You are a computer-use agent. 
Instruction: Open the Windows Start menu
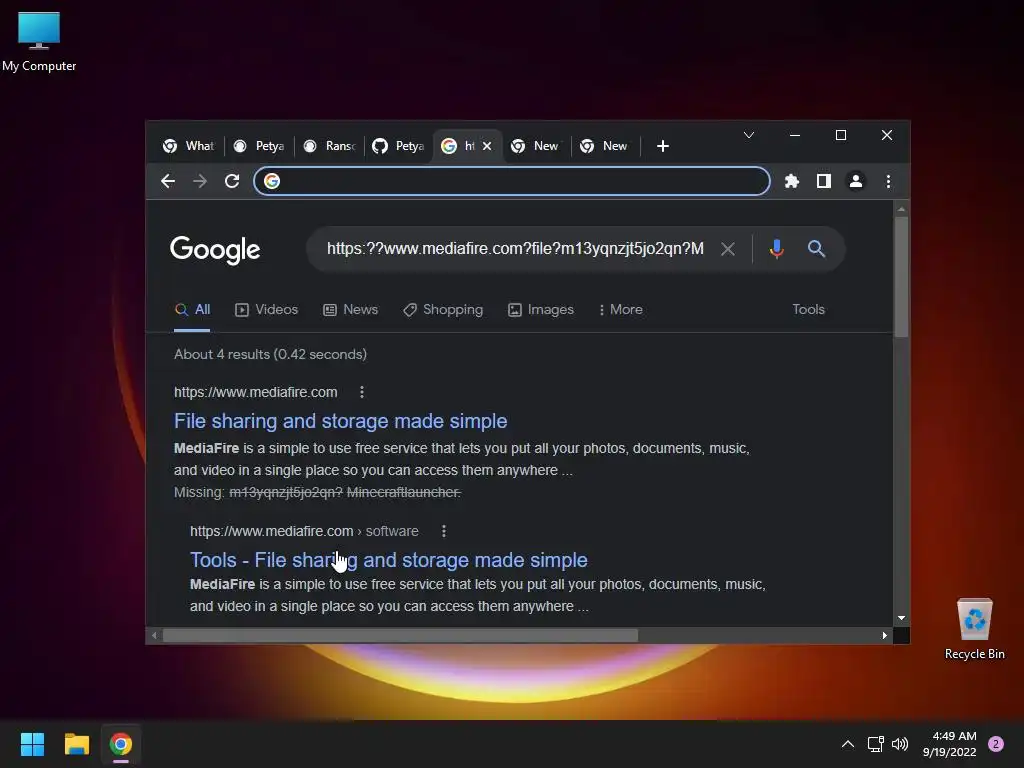coord(32,744)
